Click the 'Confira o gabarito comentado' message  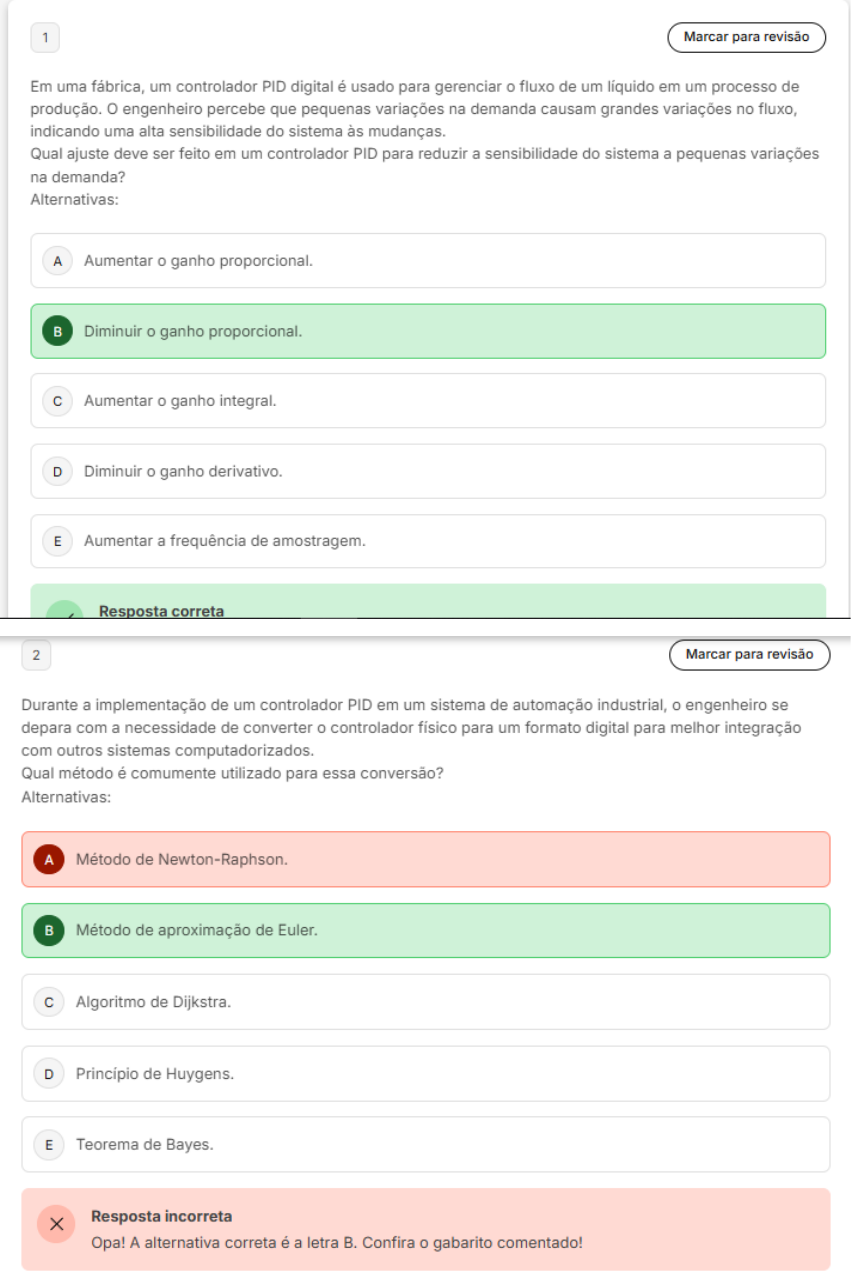pos(336,1243)
